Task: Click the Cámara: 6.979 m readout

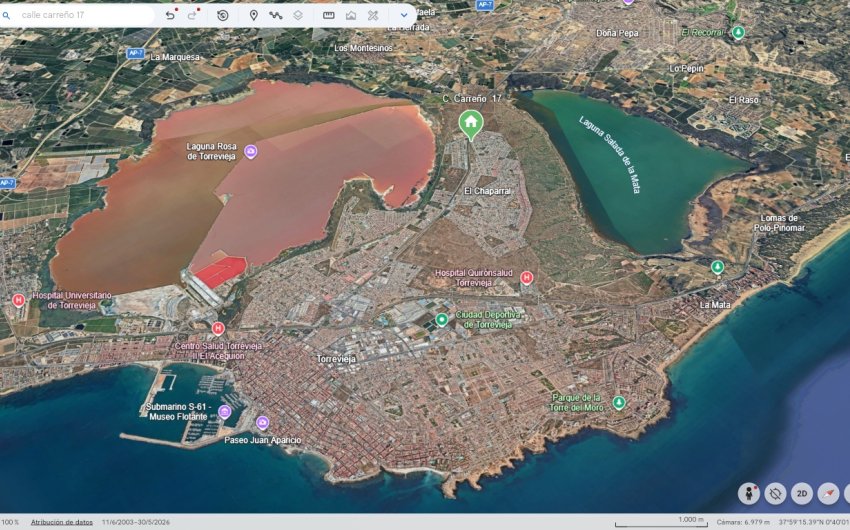Action: pyautogui.click(x=743, y=522)
